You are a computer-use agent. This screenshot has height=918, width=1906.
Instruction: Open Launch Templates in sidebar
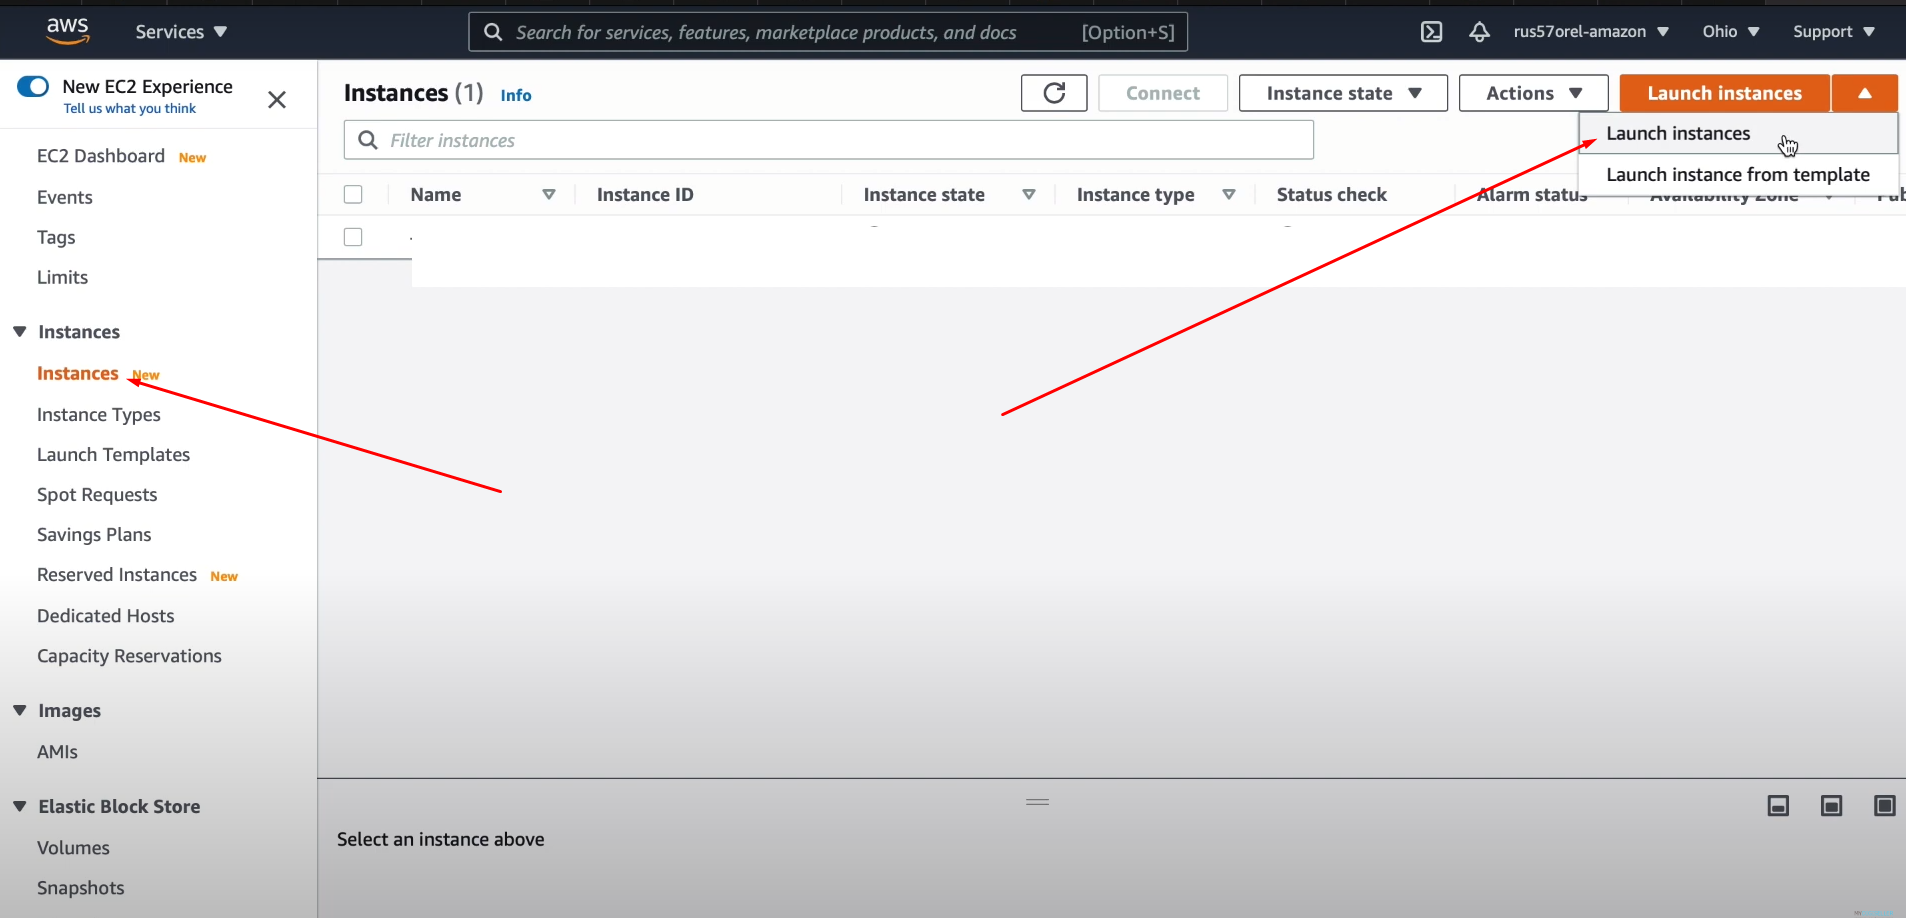coord(113,454)
